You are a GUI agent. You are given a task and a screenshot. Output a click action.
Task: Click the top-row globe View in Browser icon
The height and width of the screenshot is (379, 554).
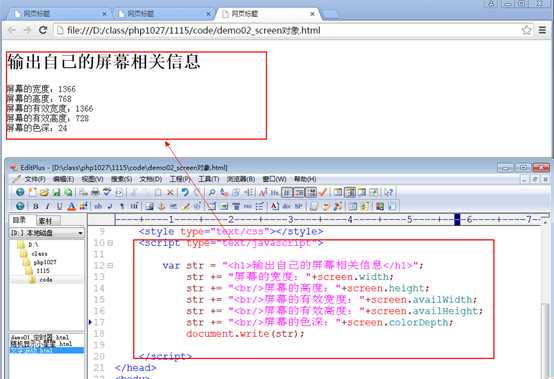click(x=20, y=192)
